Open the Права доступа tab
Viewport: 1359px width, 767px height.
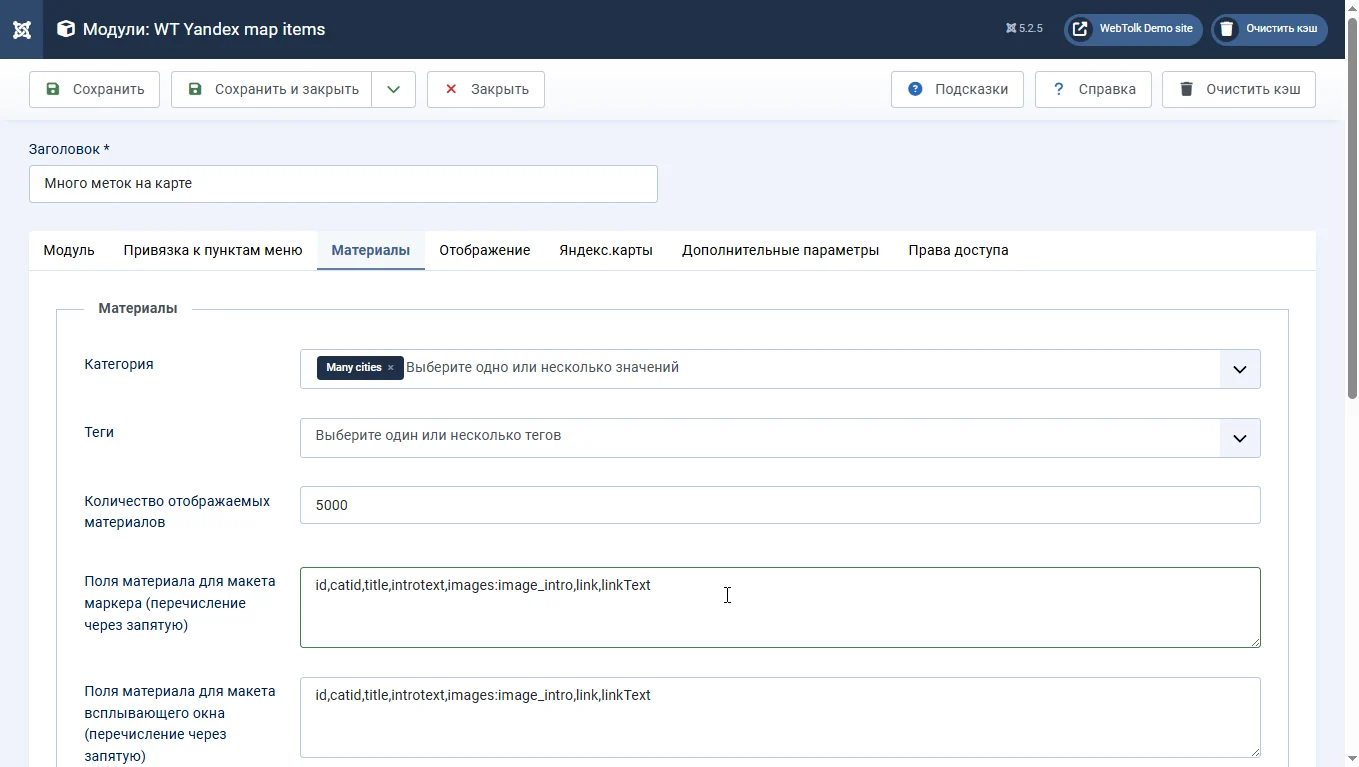(x=958, y=250)
